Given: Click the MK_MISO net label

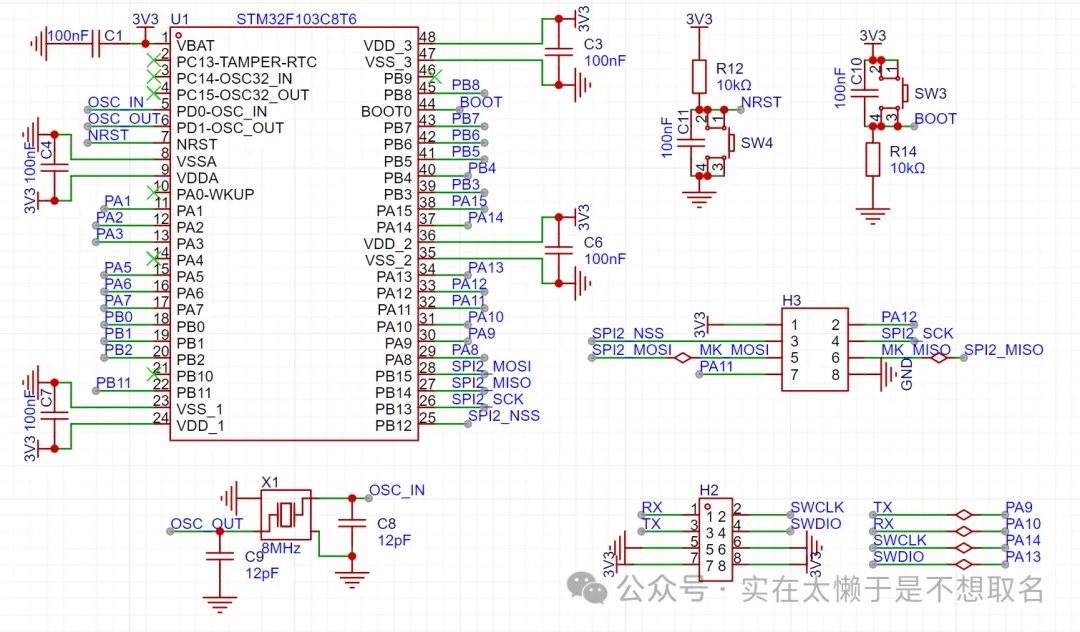Looking at the screenshot, I should coord(916,349).
